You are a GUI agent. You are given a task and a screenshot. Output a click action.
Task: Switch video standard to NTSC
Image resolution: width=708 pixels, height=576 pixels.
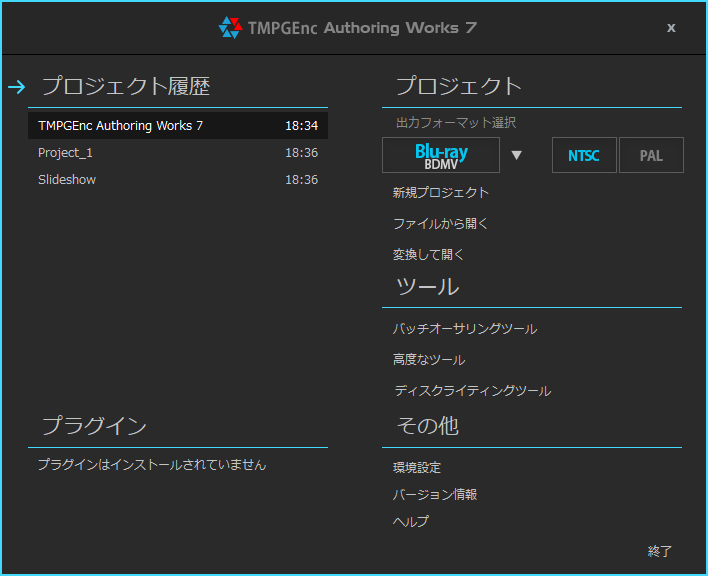click(584, 155)
